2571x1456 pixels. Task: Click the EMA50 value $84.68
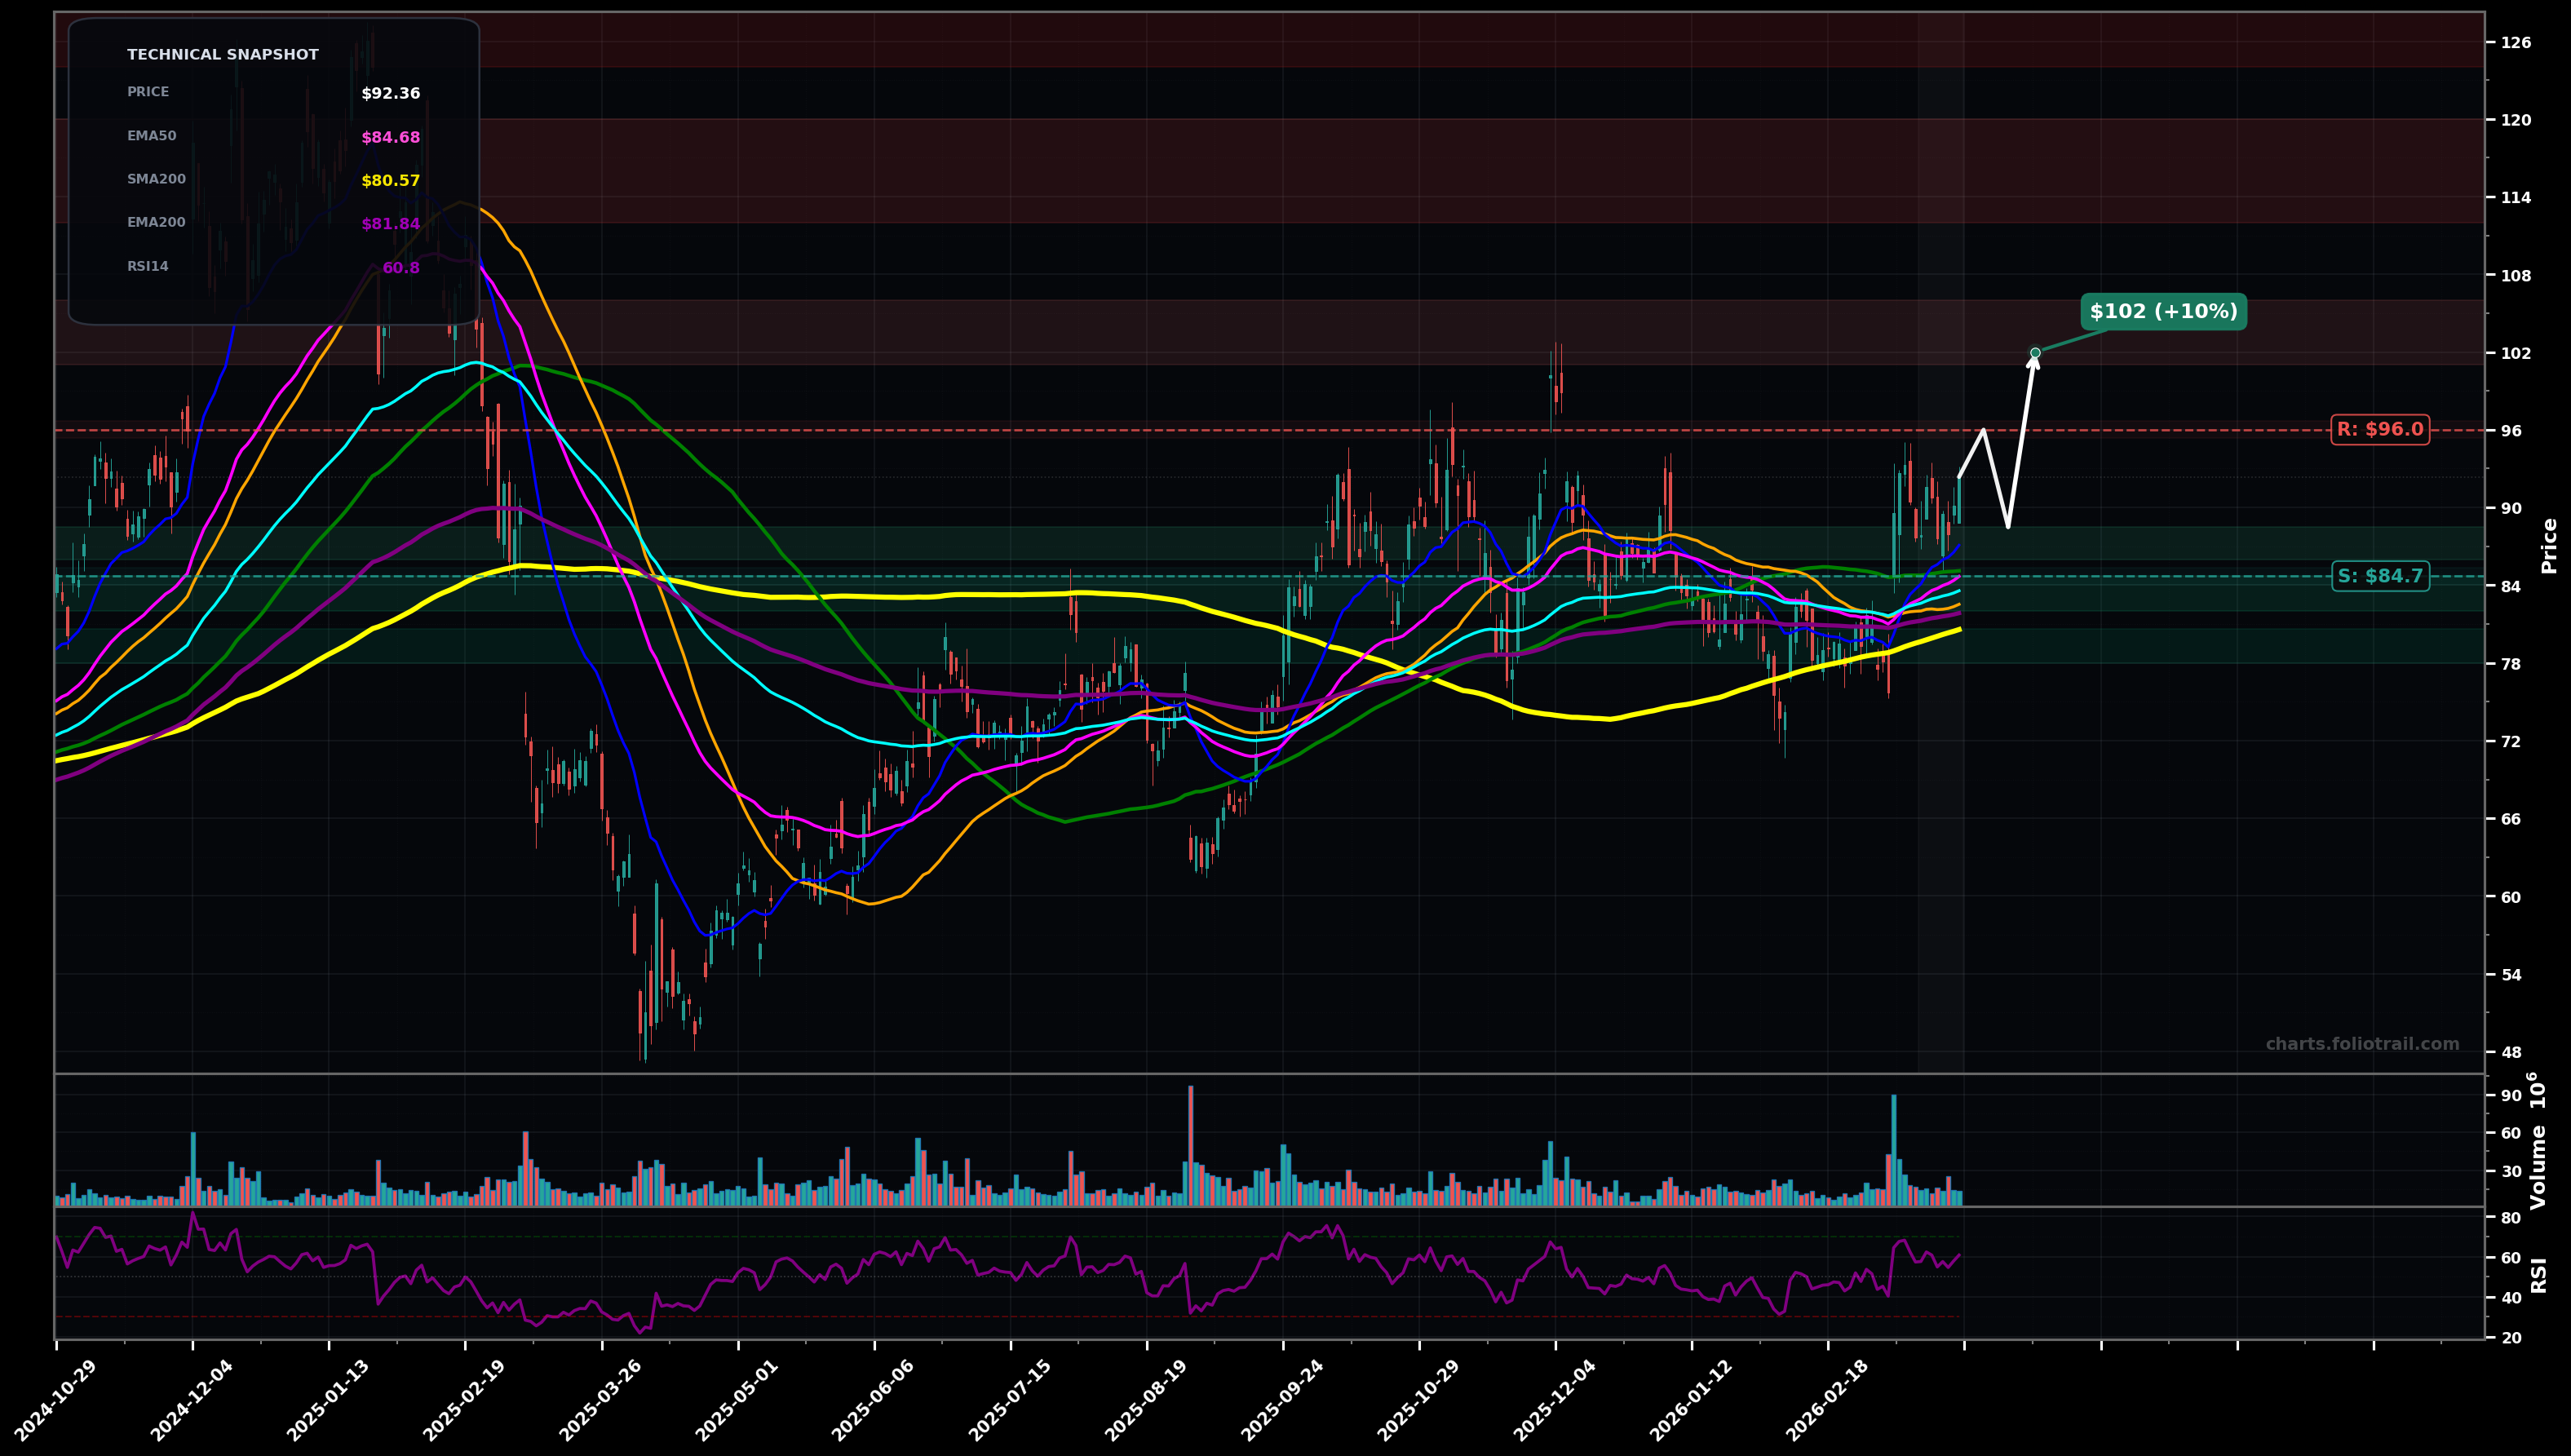[x=390, y=138]
